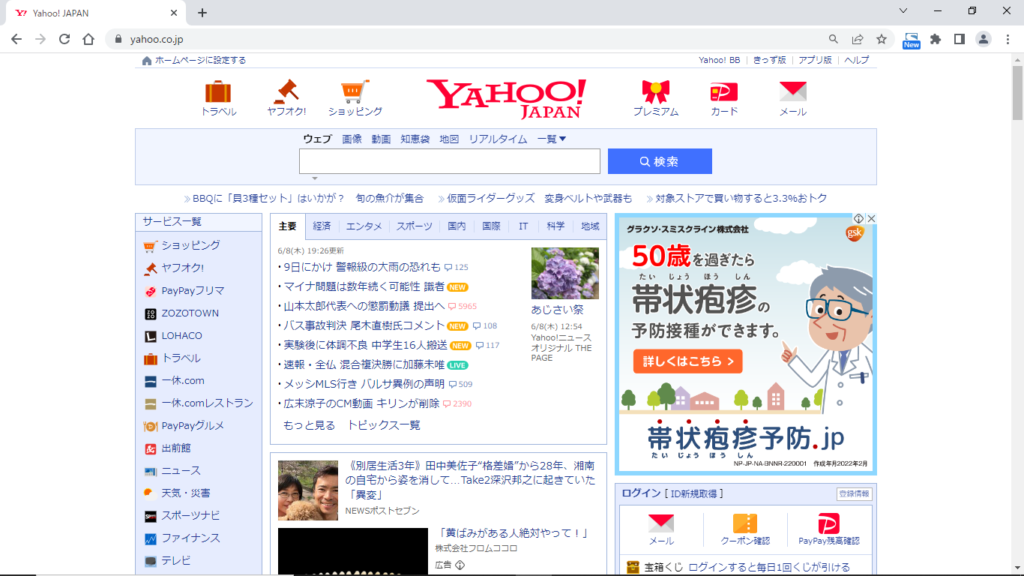This screenshot has height=576, width=1024.
Task: Switch to the 国際 news tab
Action: tap(491, 226)
